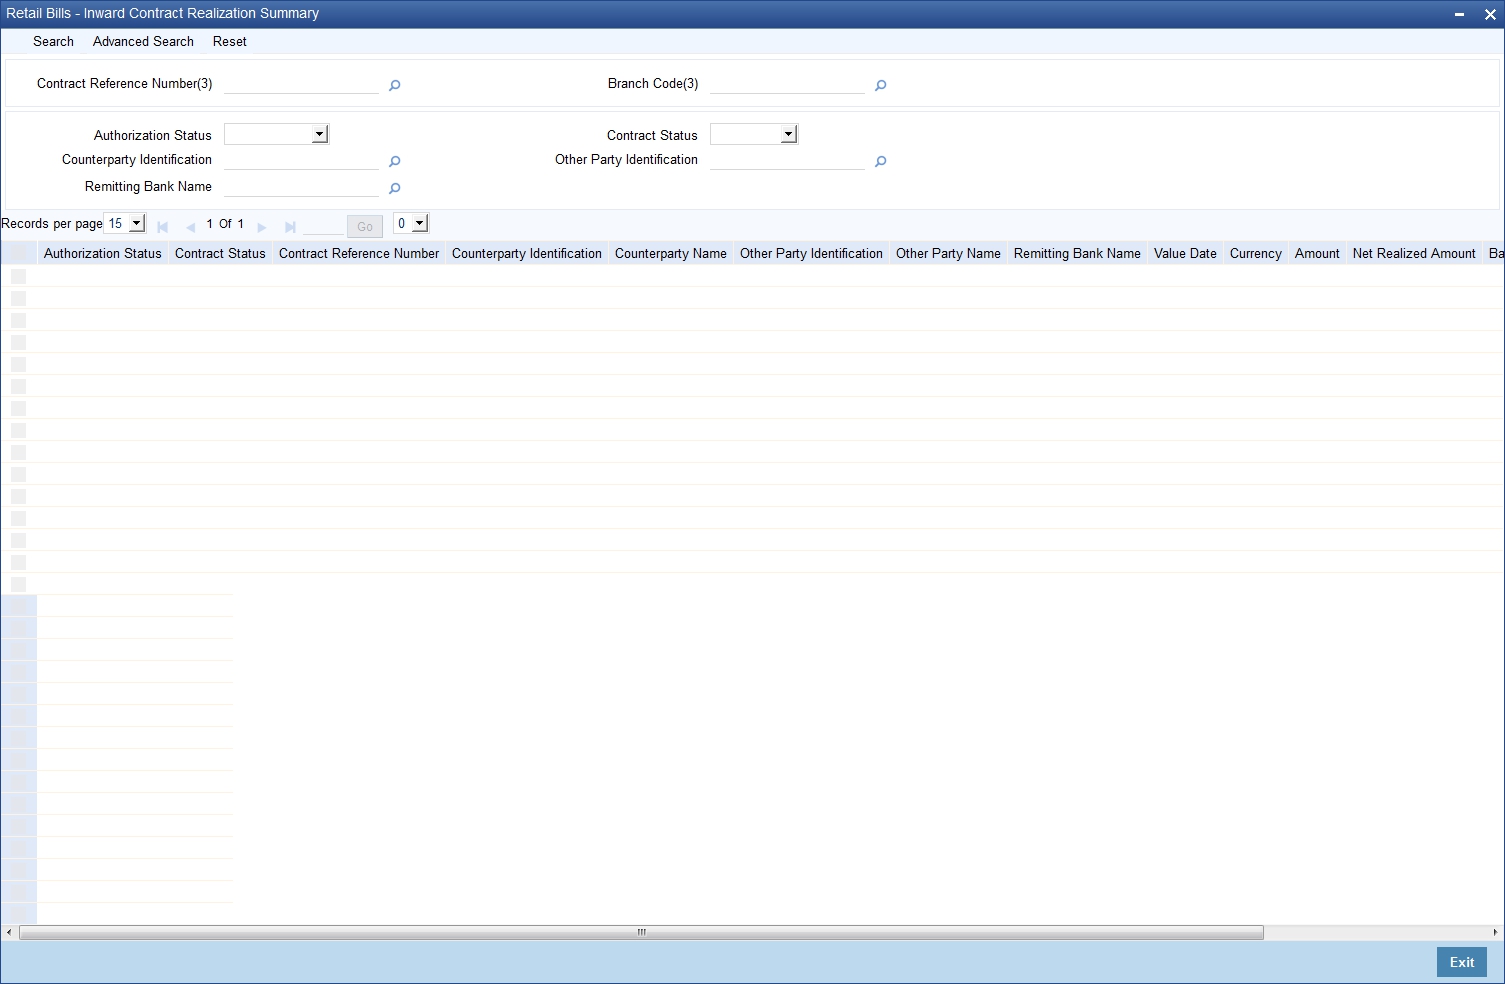Sort by Counterparty Name column header

671,254
